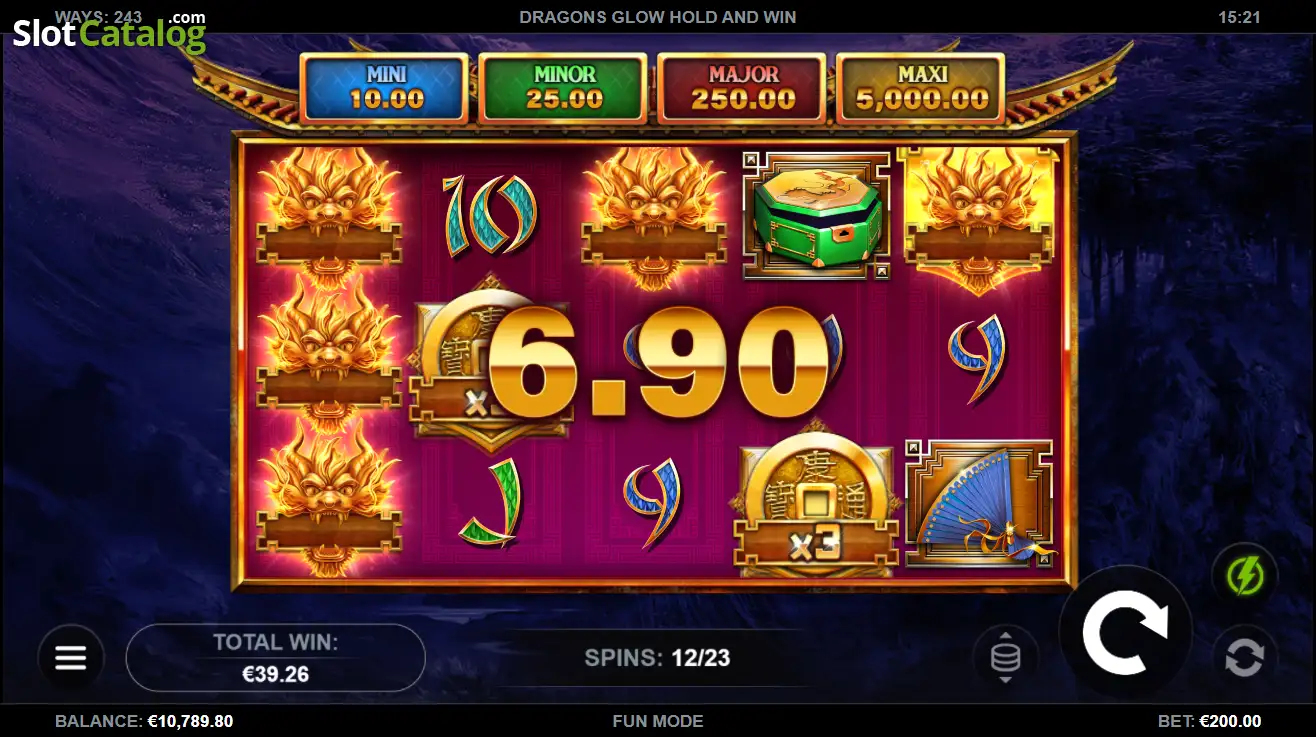This screenshot has width=1316, height=737.
Task: Select the MAJOR 250.00 jackpot panel
Action: (x=742, y=88)
